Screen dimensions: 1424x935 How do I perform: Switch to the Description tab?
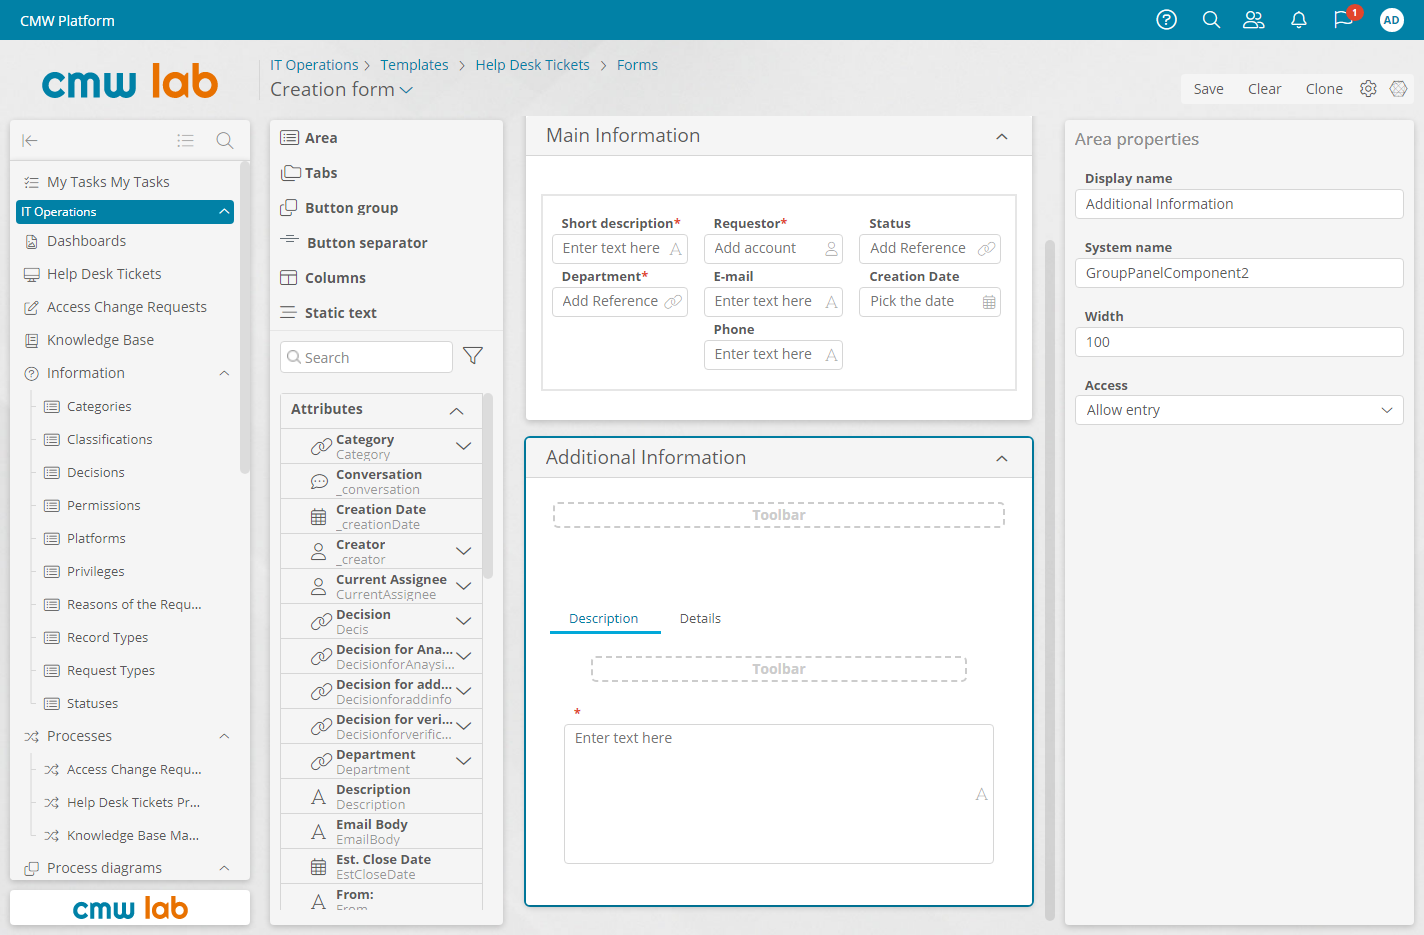pos(604,618)
